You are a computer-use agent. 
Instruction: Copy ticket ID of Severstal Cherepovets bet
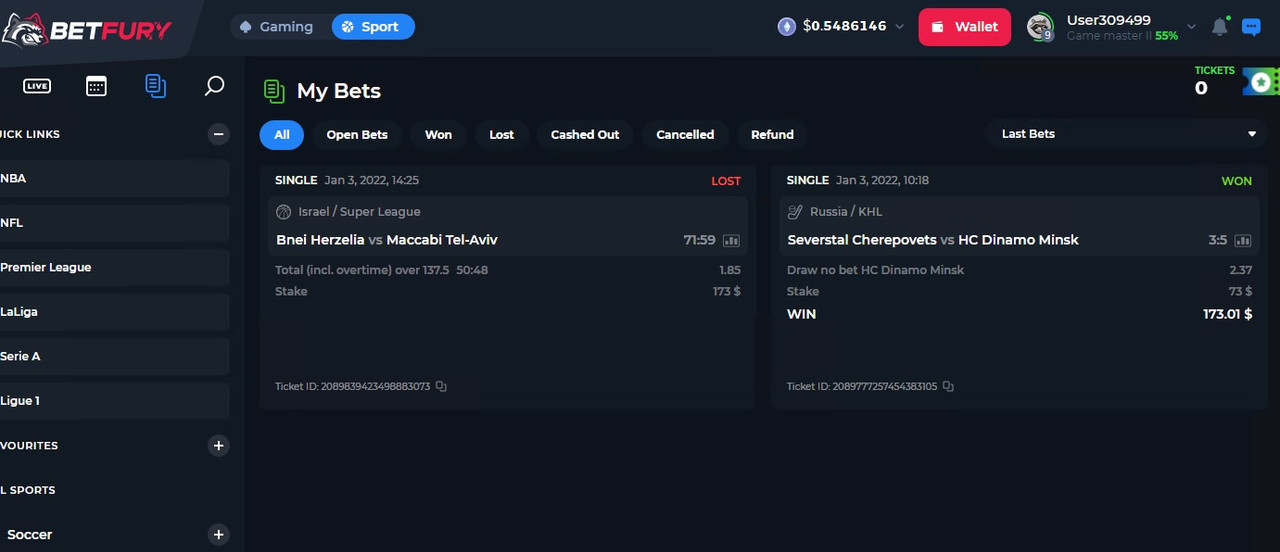(948, 386)
